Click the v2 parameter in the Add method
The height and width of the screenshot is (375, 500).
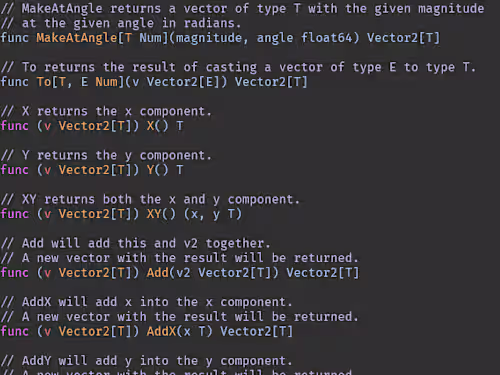183,273
